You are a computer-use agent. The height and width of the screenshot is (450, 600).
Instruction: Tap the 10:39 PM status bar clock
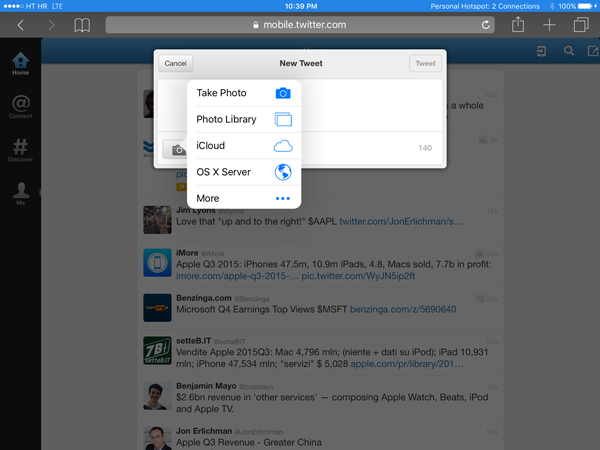coord(301,6)
